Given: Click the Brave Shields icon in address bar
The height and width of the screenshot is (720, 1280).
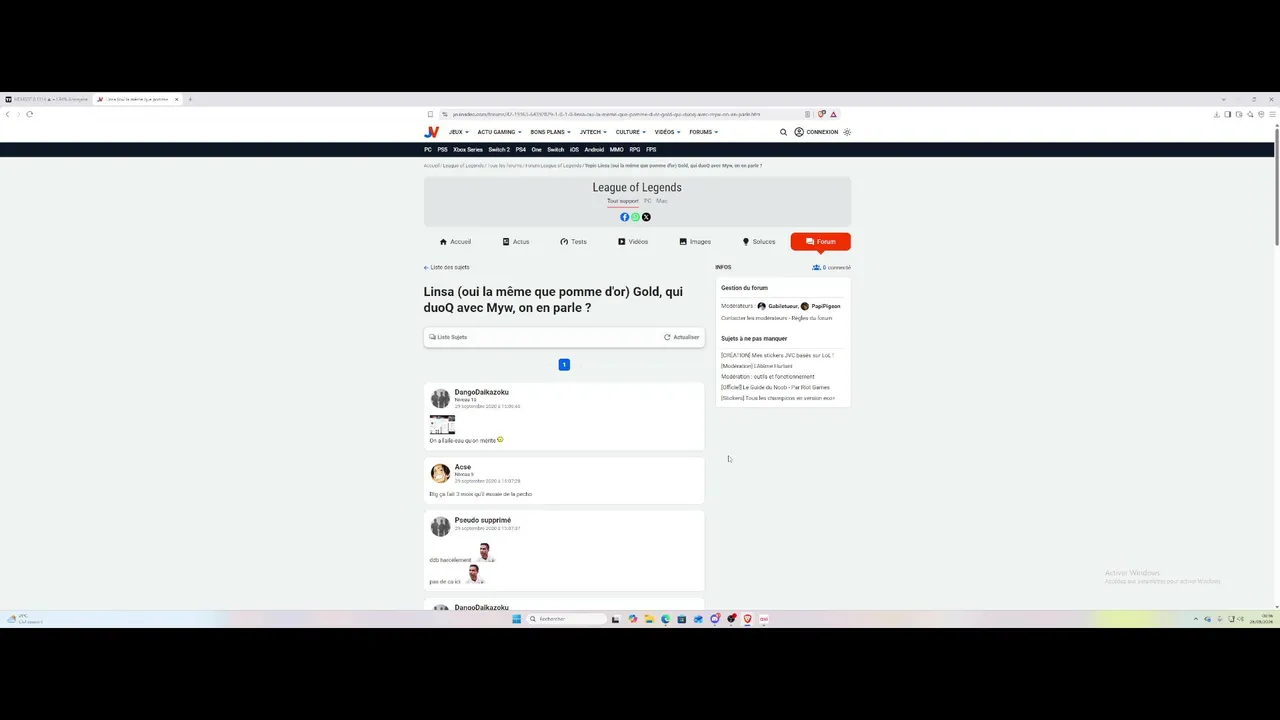Looking at the screenshot, I should tap(822, 114).
